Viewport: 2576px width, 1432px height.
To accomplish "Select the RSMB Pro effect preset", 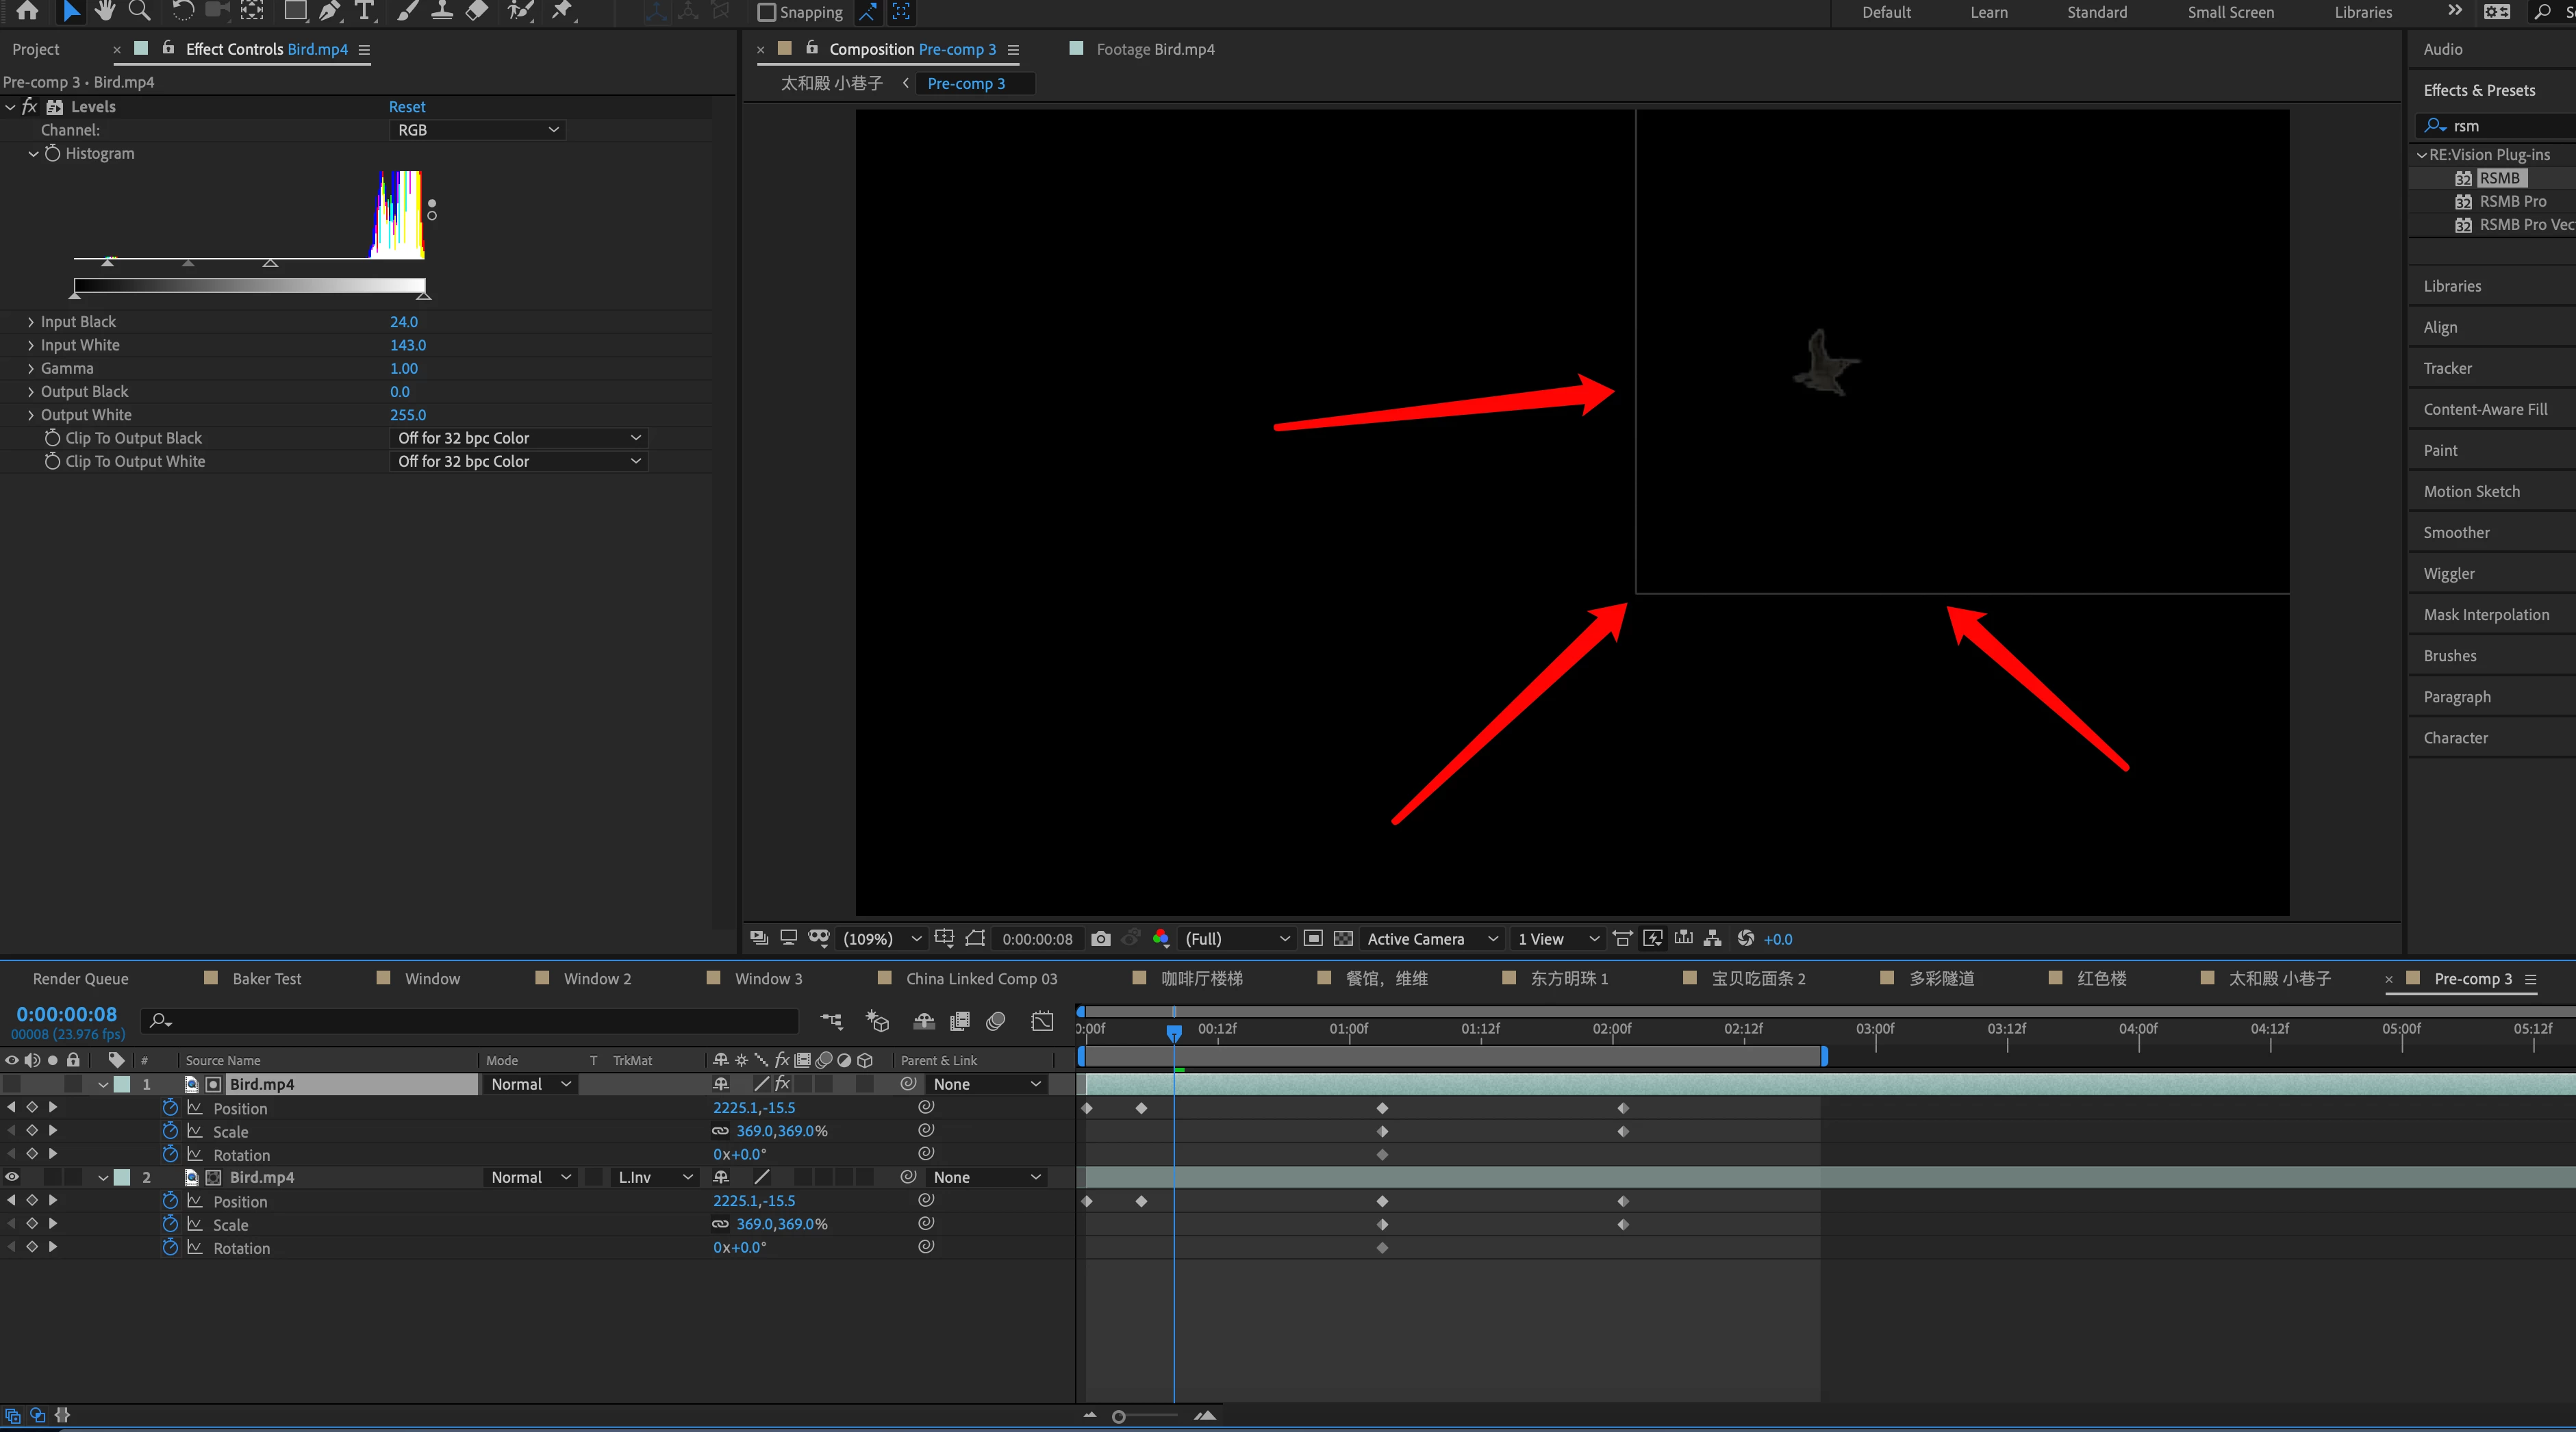I will click(x=2512, y=201).
